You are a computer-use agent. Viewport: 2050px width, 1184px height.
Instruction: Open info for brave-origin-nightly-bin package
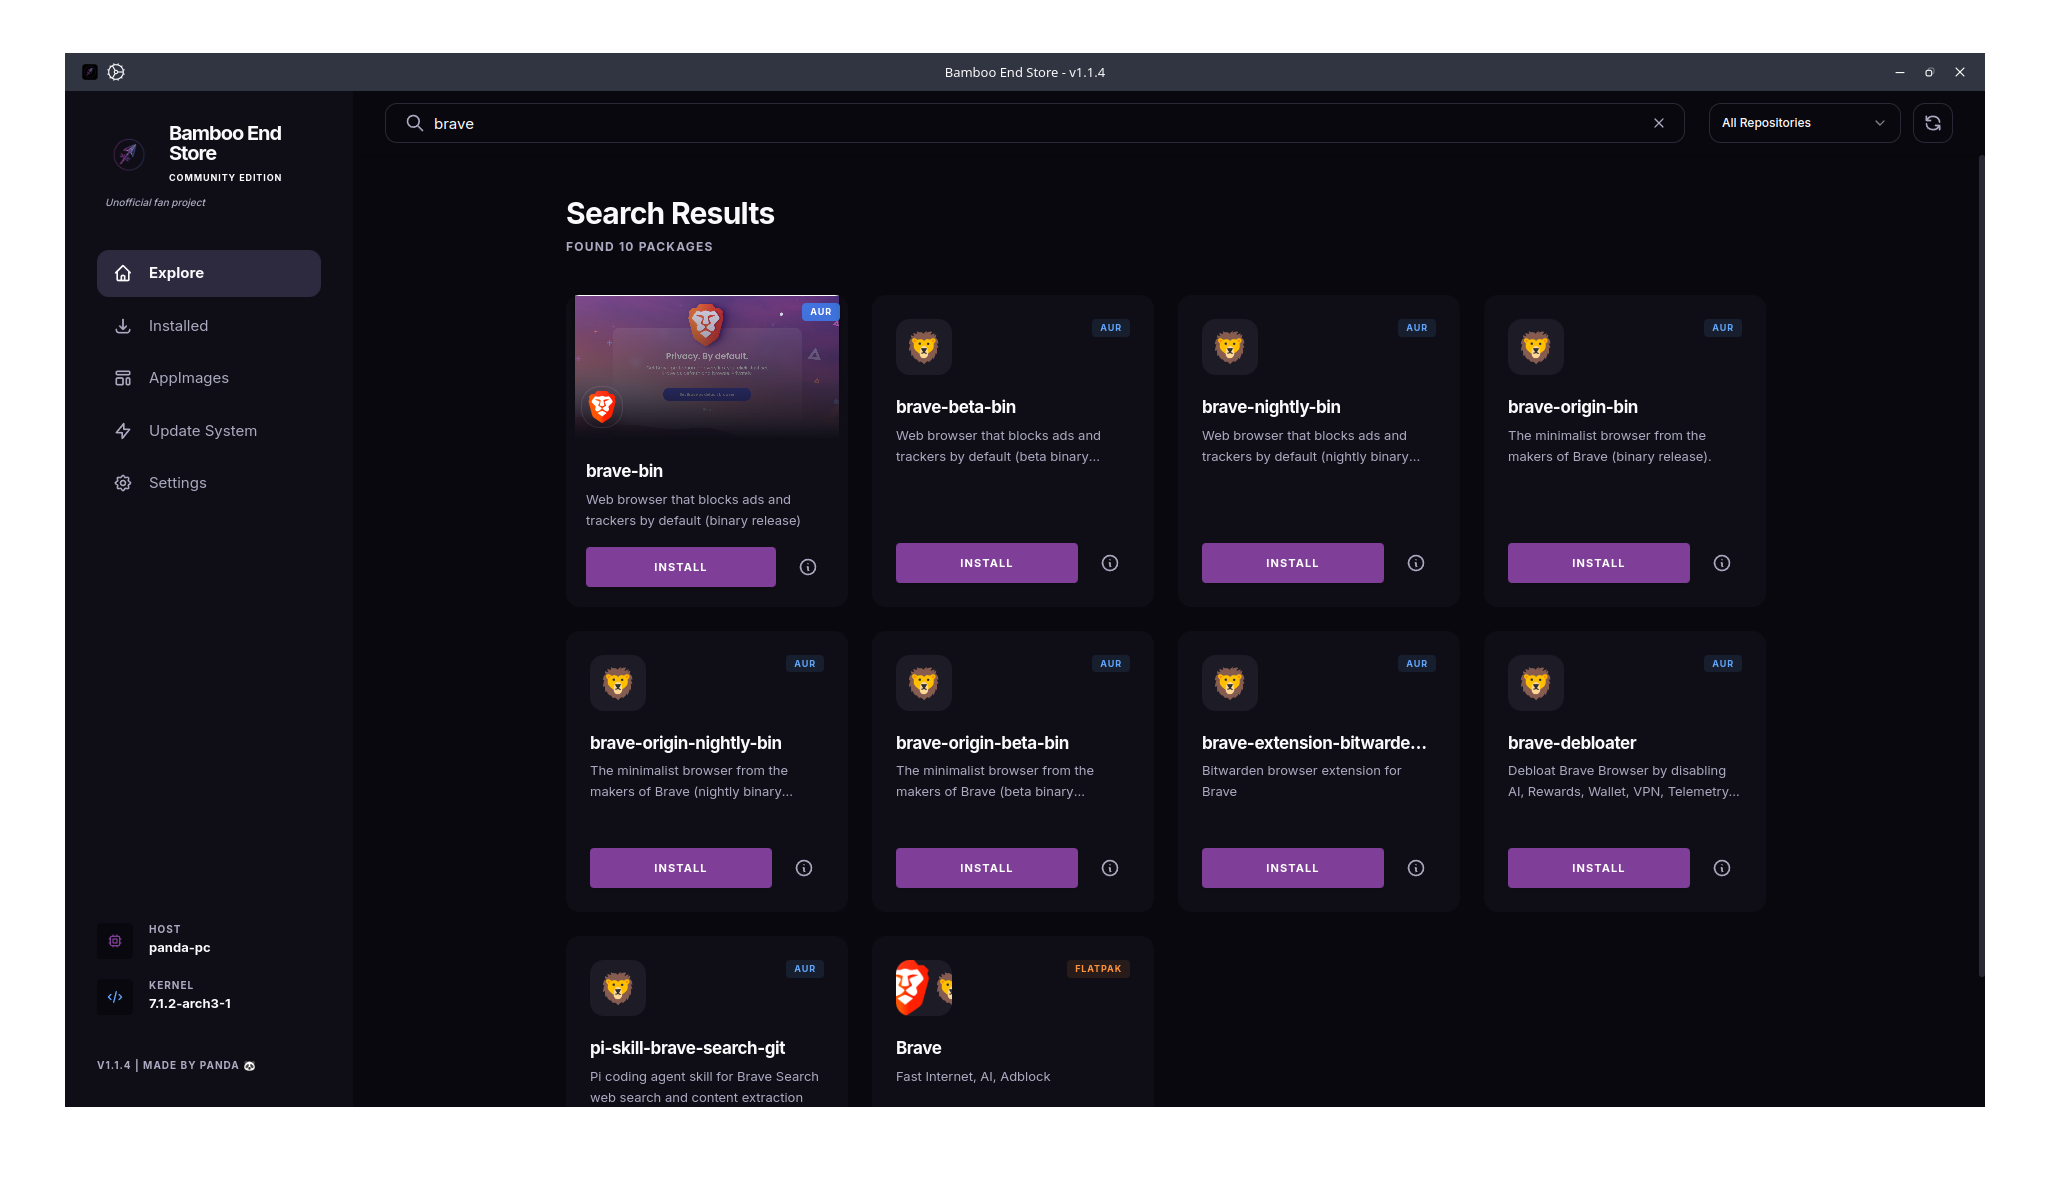pyautogui.click(x=804, y=868)
